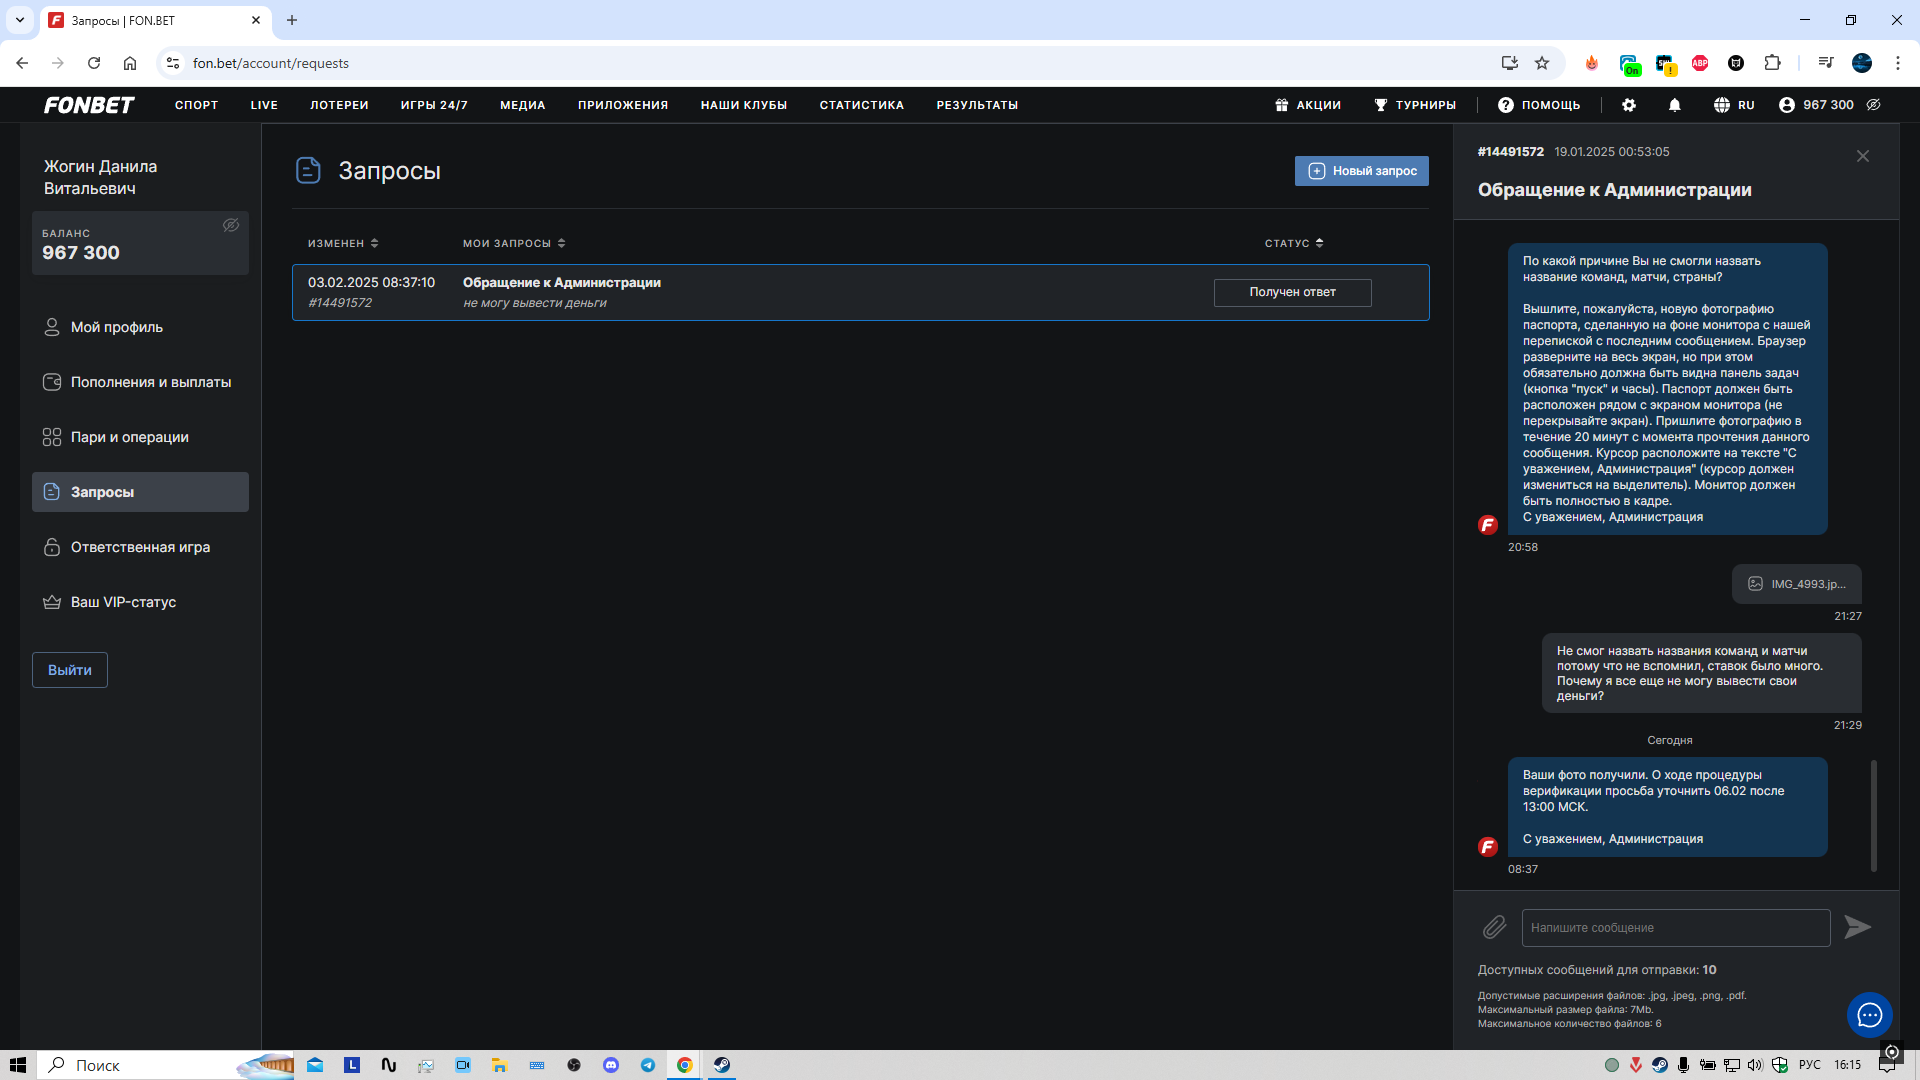The image size is (1920, 1080).
Task: Open the Chrome three-dot menu
Action: (1898, 63)
